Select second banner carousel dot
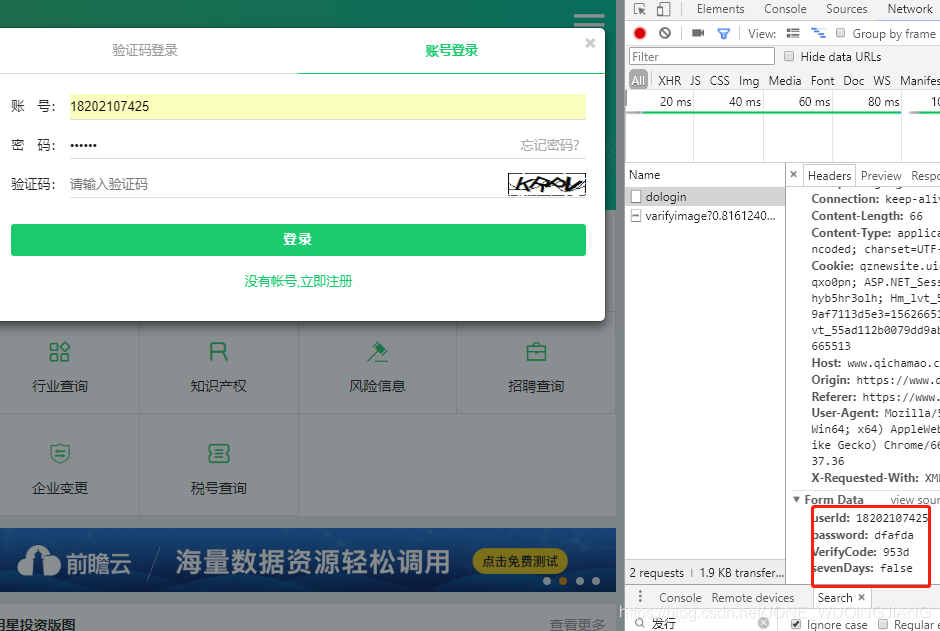 [563, 581]
